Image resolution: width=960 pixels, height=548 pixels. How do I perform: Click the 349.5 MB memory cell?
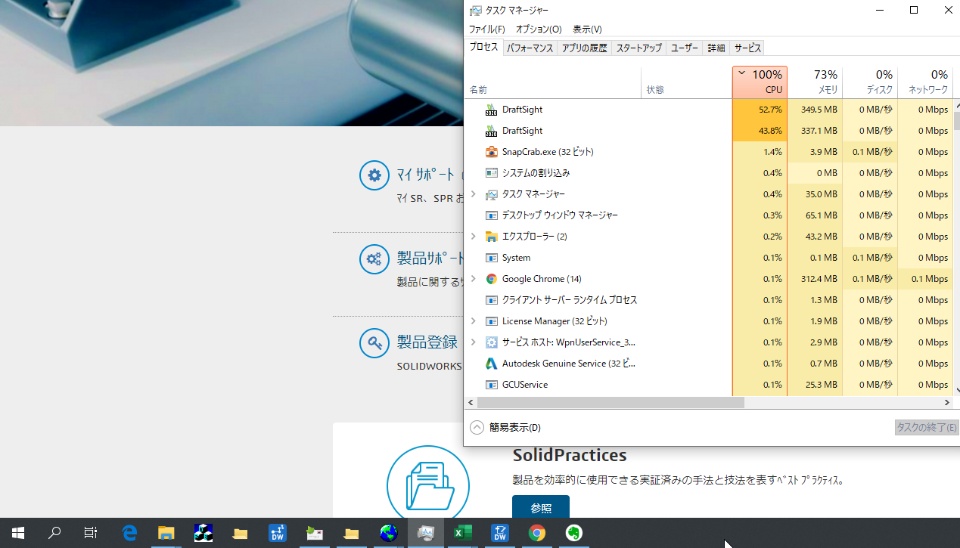(x=815, y=110)
